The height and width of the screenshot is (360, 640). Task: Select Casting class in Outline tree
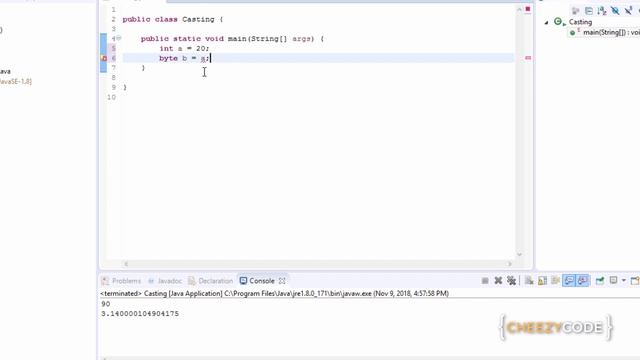coord(580,22)
